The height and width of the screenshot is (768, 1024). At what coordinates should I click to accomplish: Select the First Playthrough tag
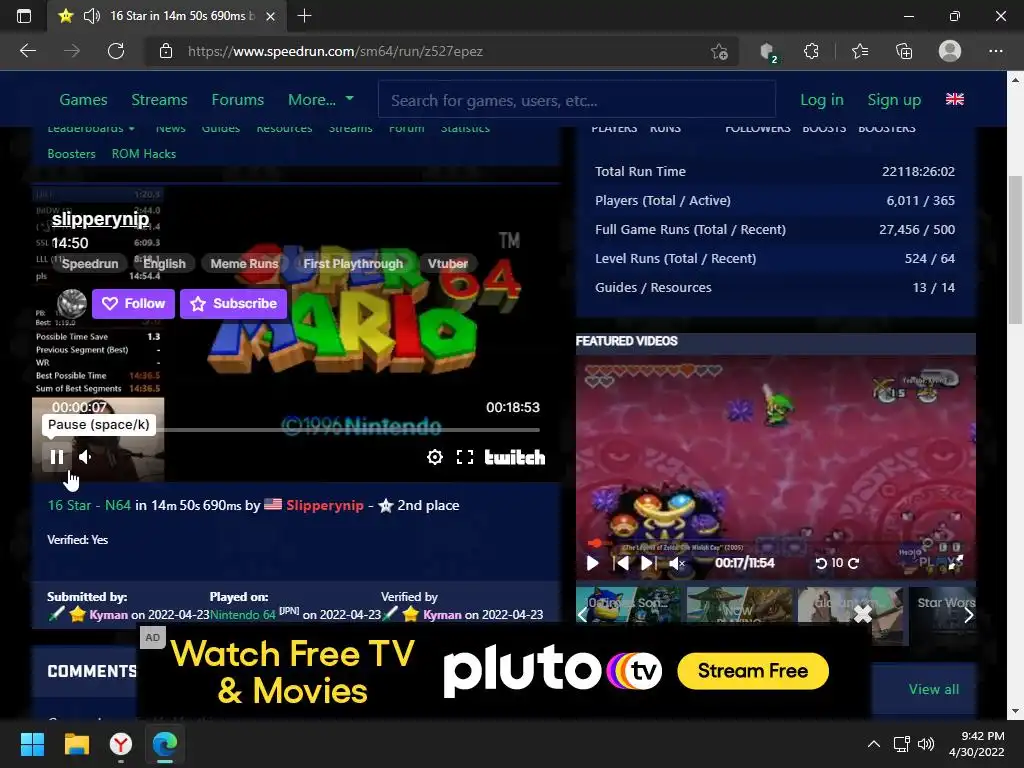(353, 264)
